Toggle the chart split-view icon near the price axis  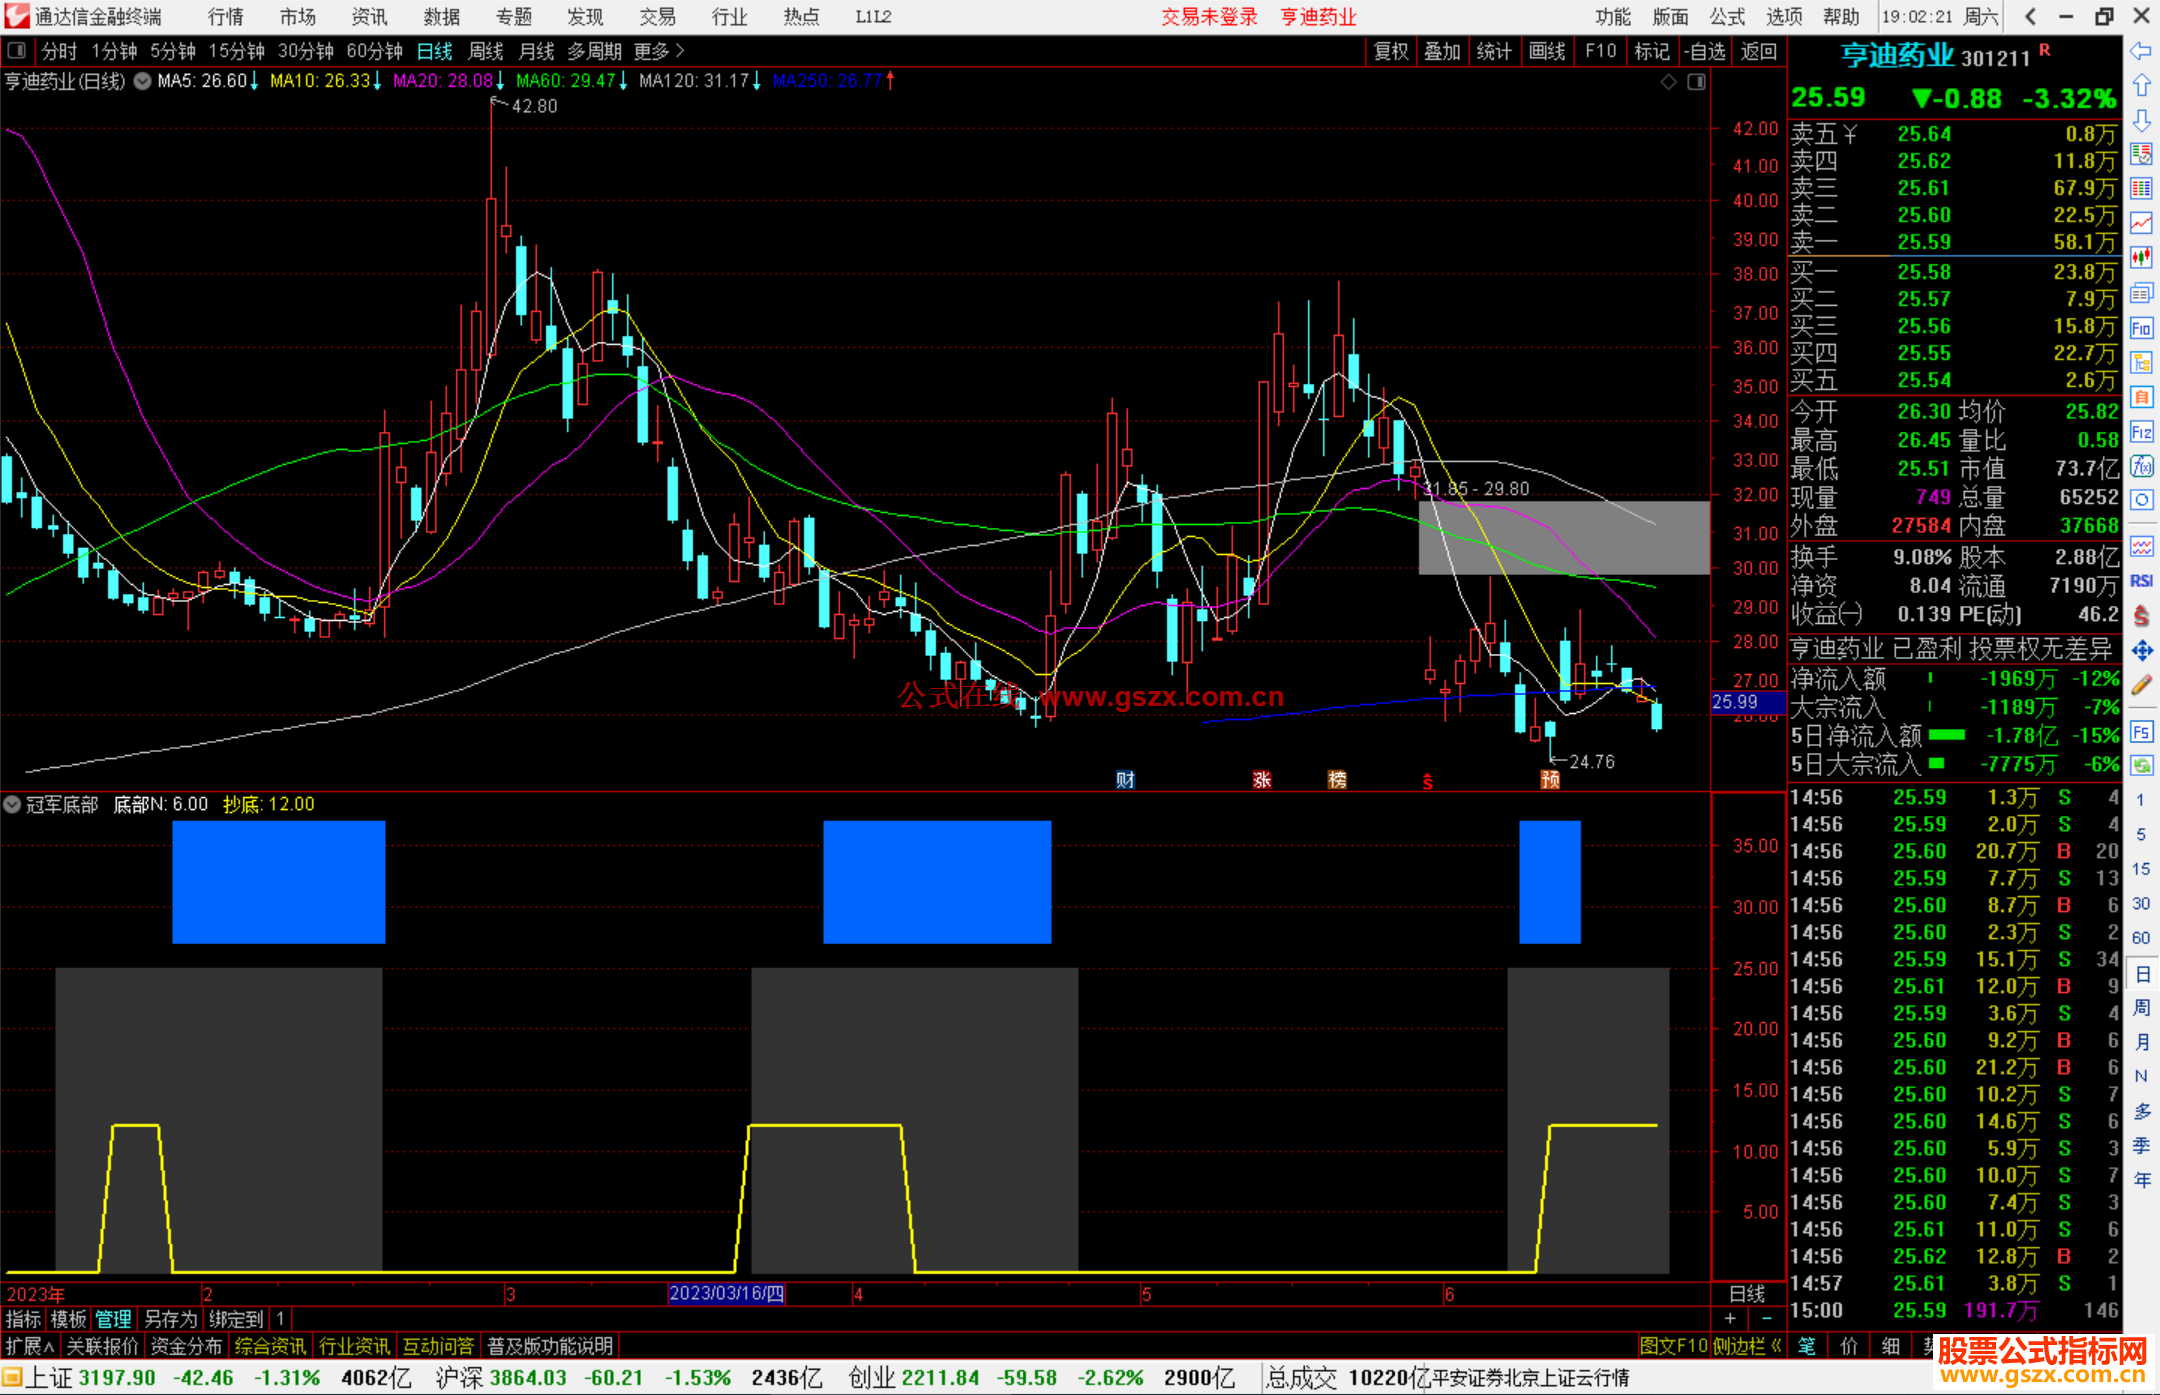pyautogui.click(x=1696, y=82)
